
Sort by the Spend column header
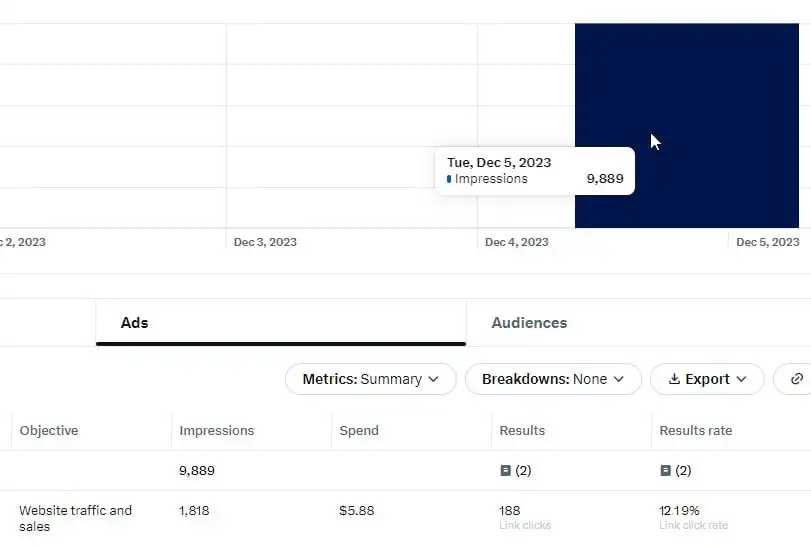click(359, 430)
